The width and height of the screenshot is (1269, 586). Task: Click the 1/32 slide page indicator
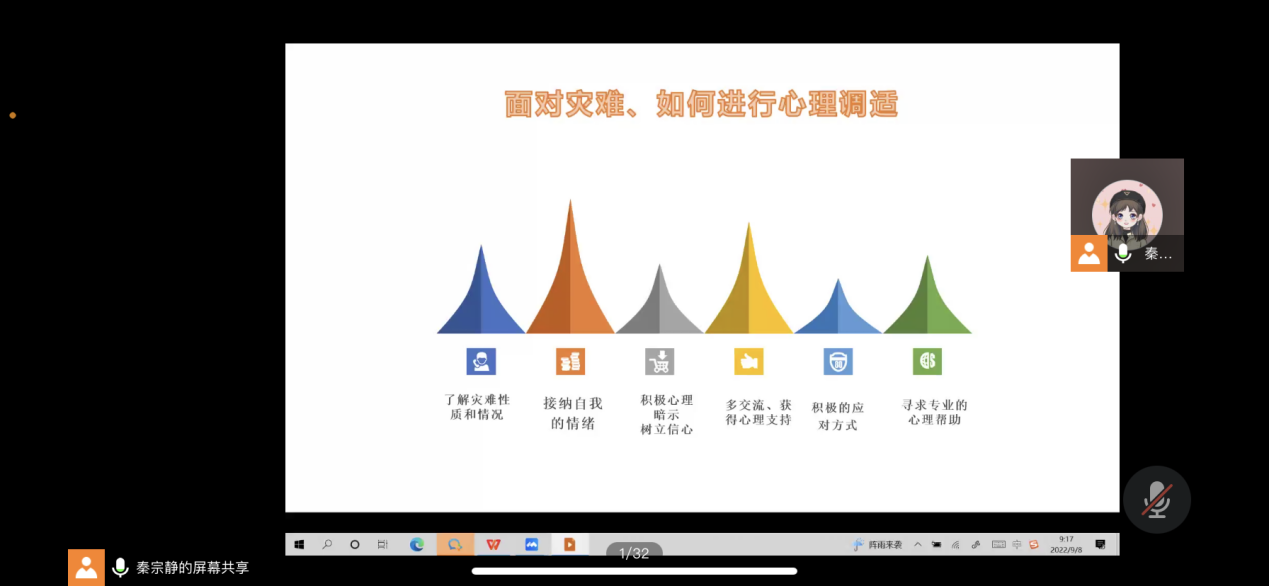pyautogui.click(x=634, y=553)
